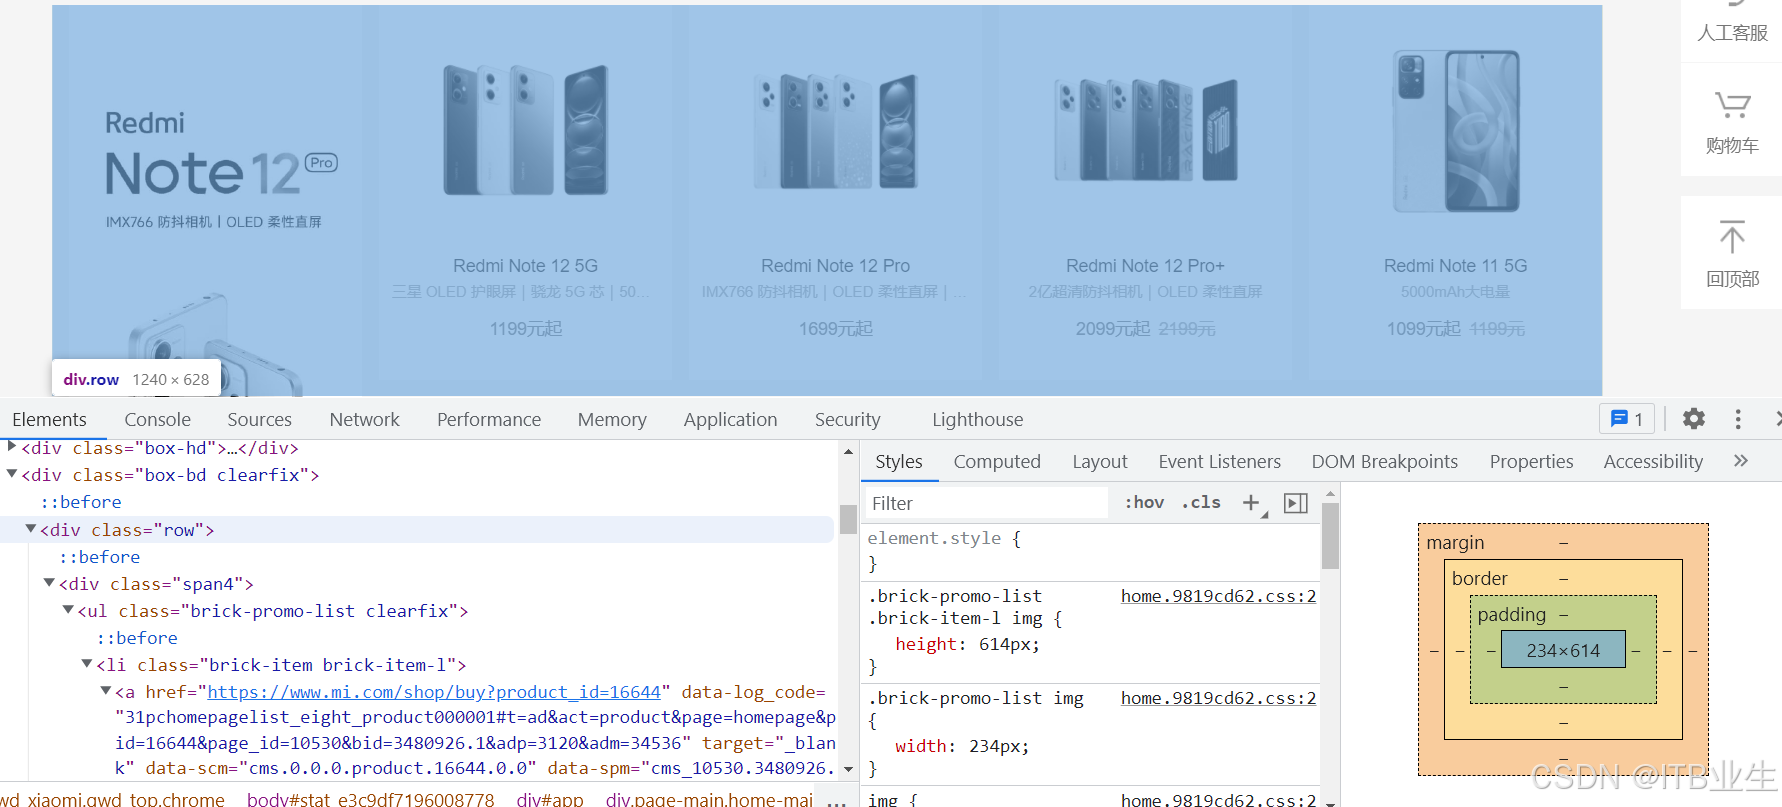Open the shopping cart icon

(x=1732, y=105)
